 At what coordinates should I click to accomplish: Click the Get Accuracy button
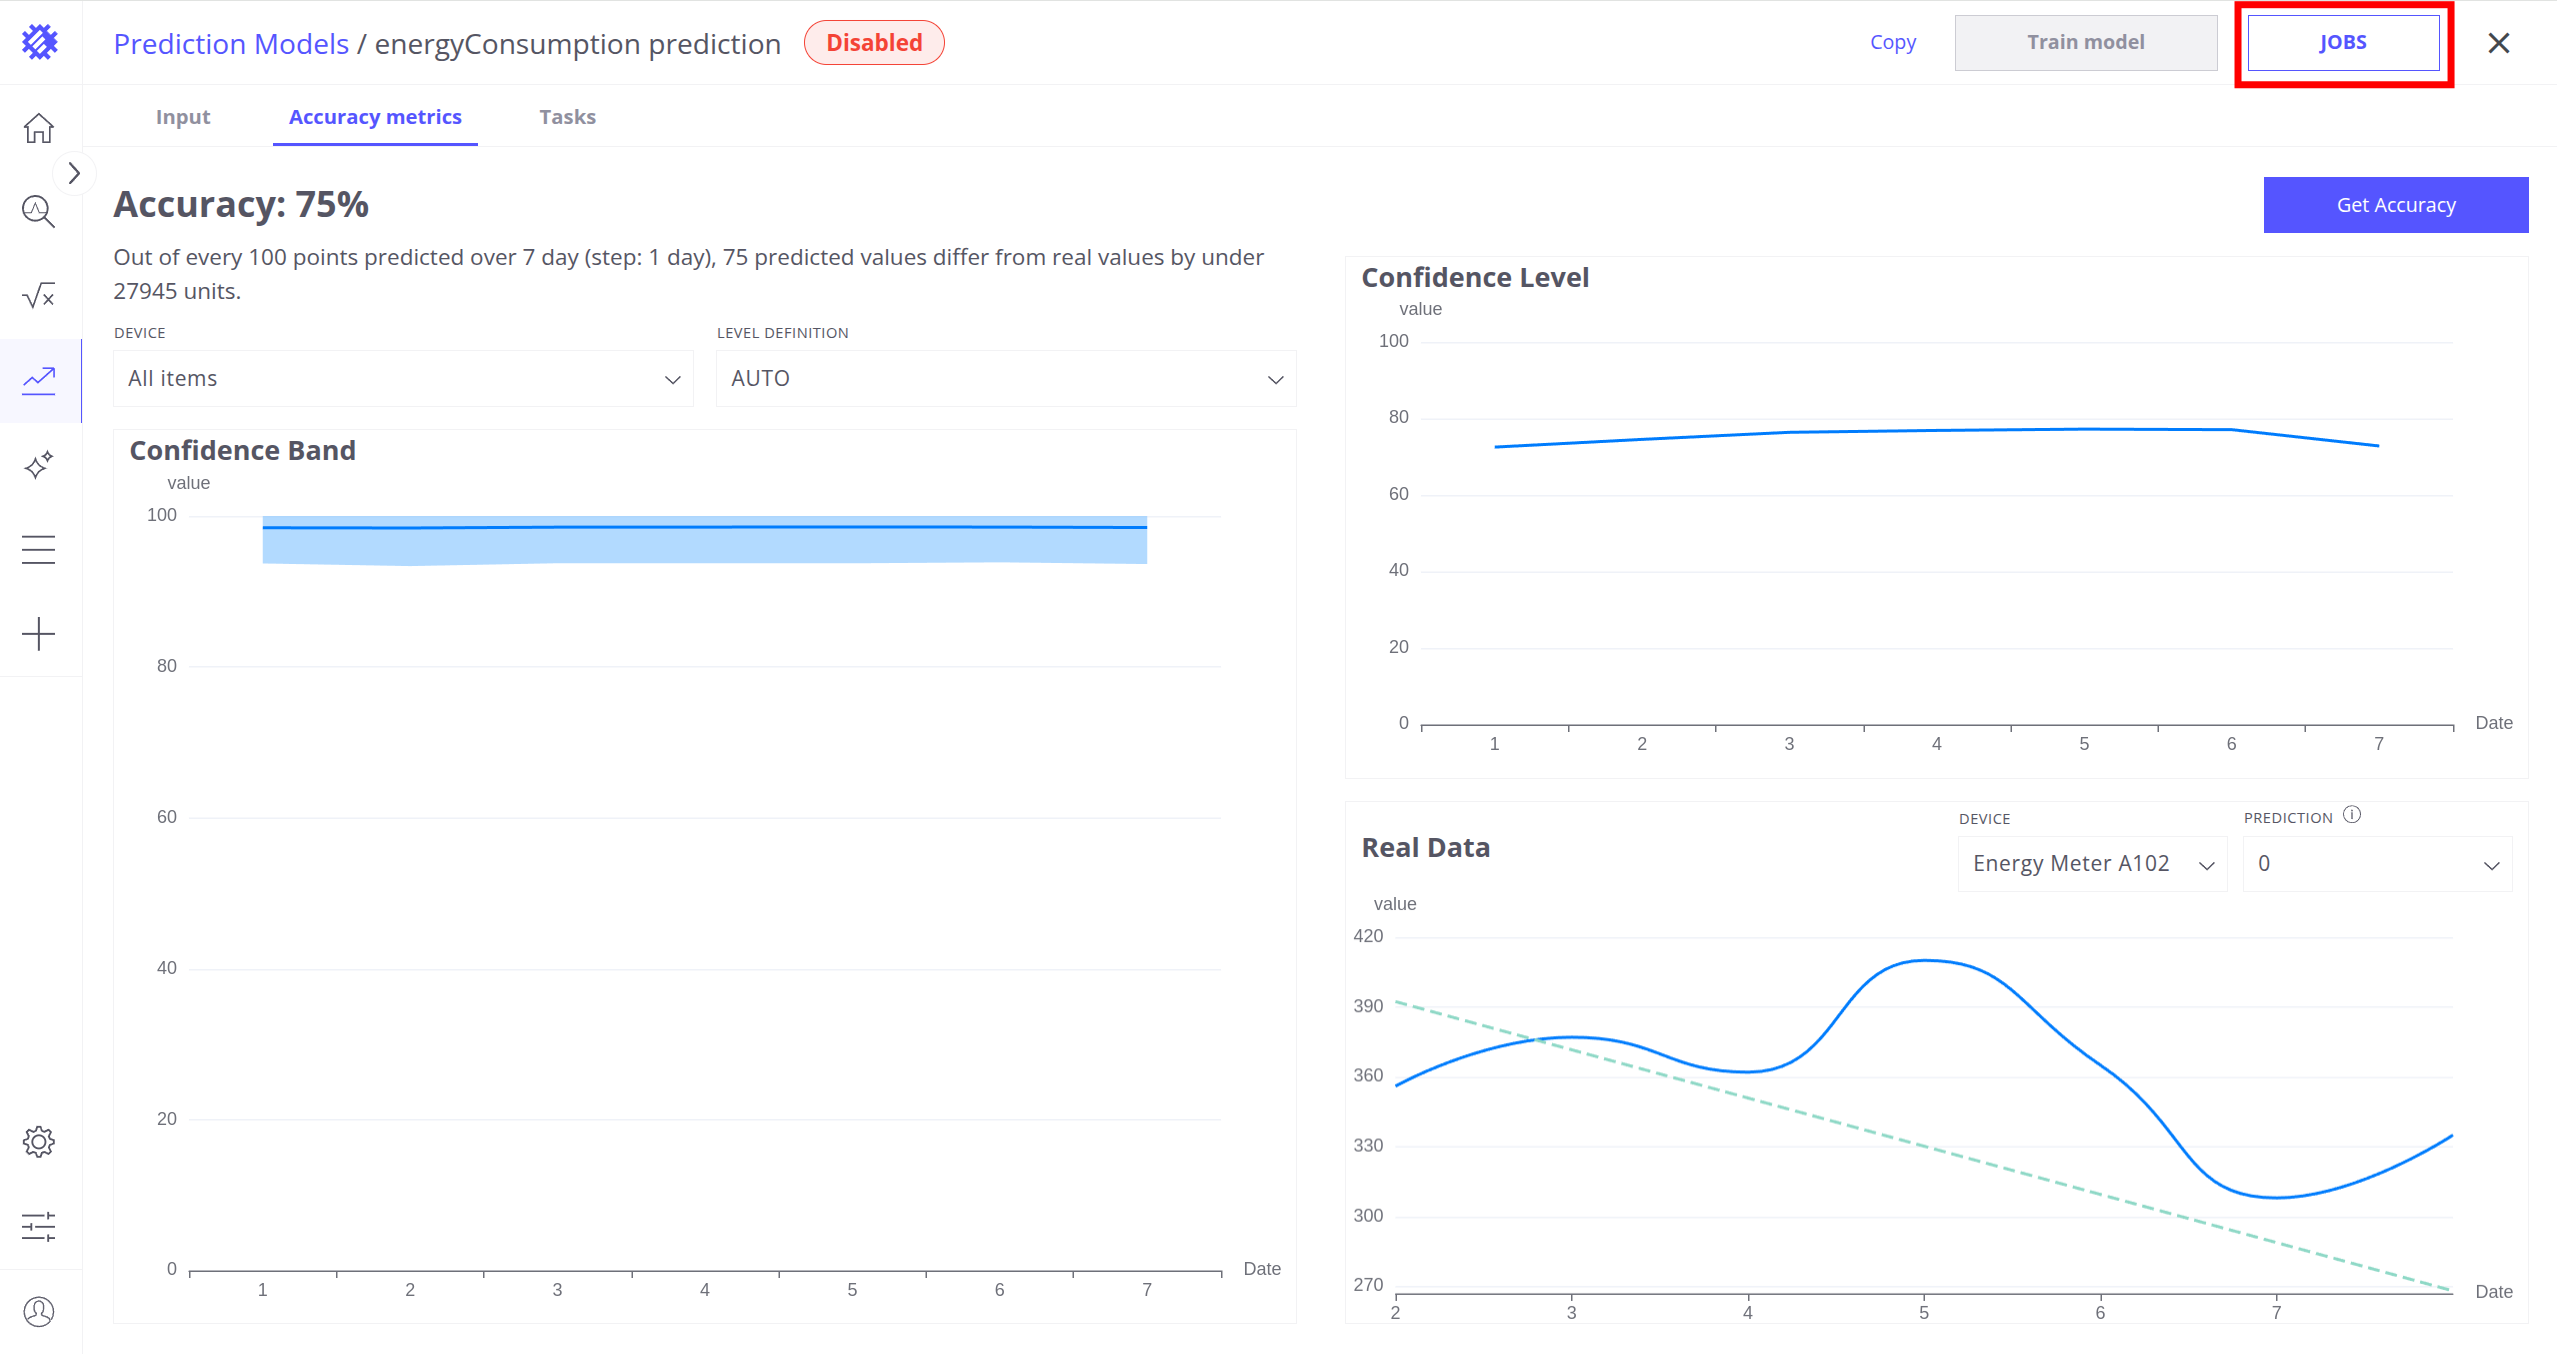(2395, 205)
